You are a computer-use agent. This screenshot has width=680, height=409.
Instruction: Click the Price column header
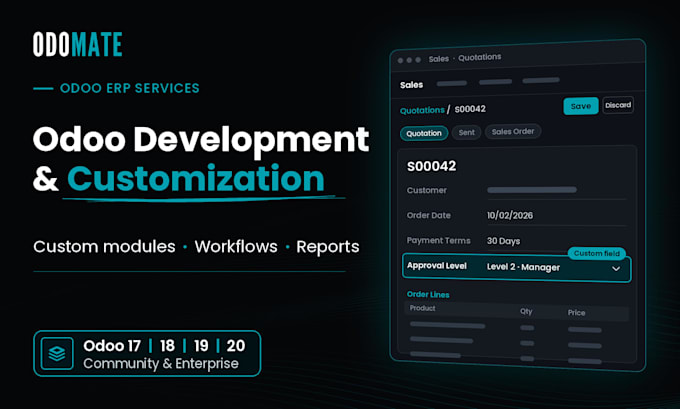pos(576,313)
